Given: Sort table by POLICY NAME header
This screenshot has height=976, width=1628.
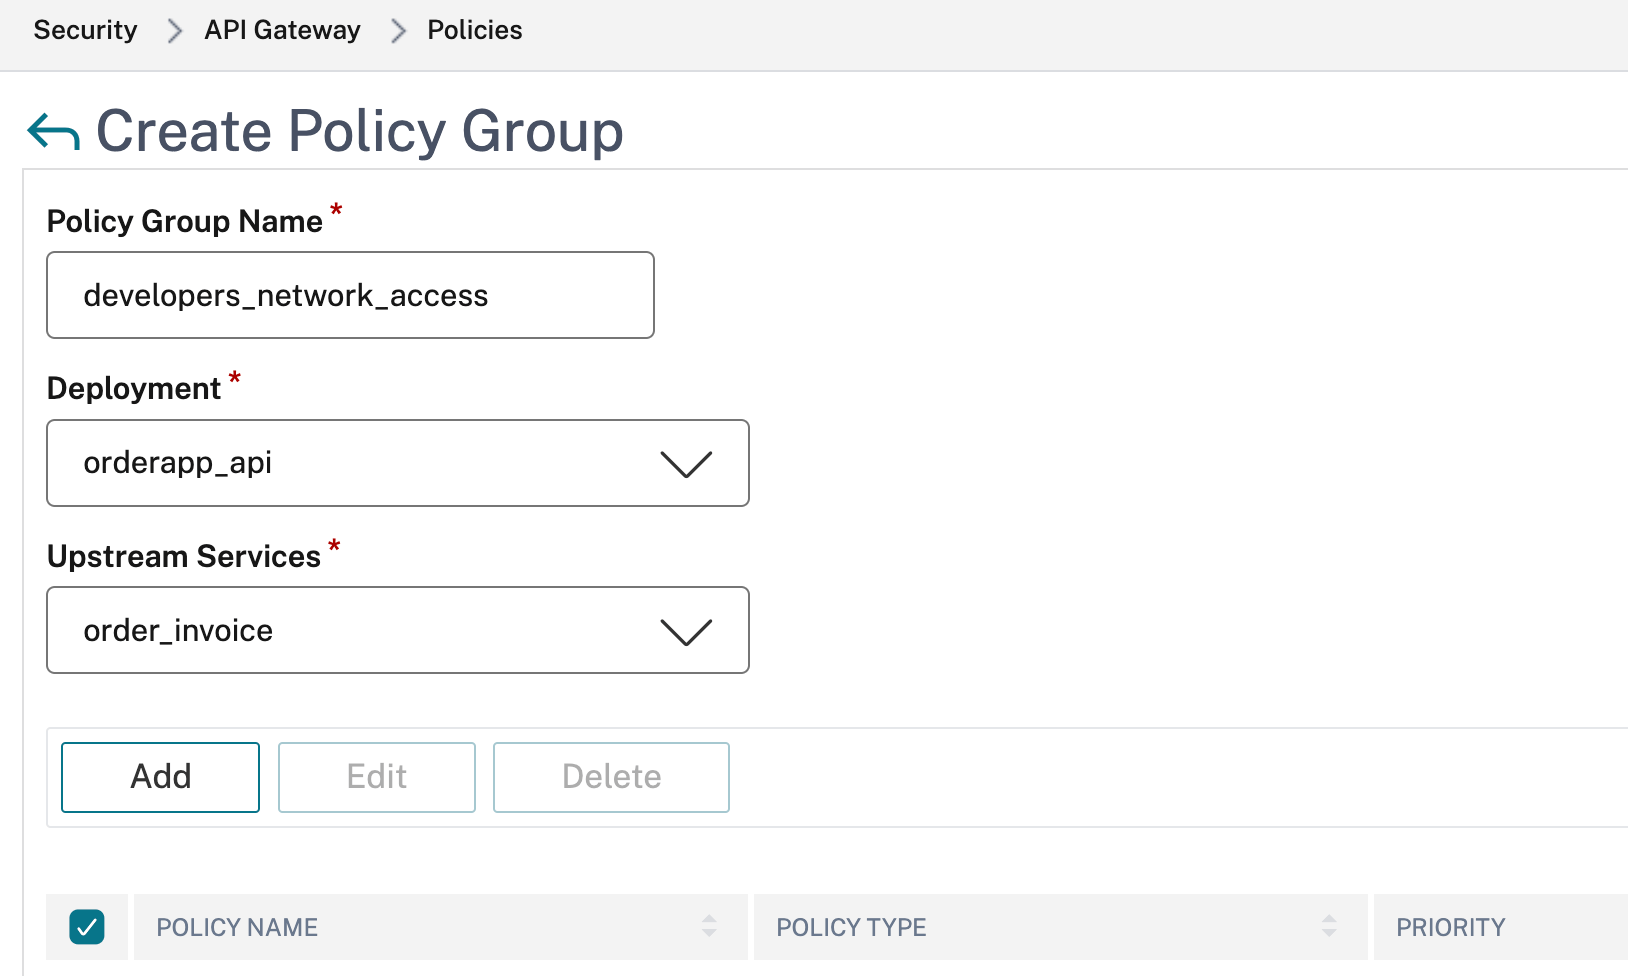Looking at the screenshot, I should 237,927.
